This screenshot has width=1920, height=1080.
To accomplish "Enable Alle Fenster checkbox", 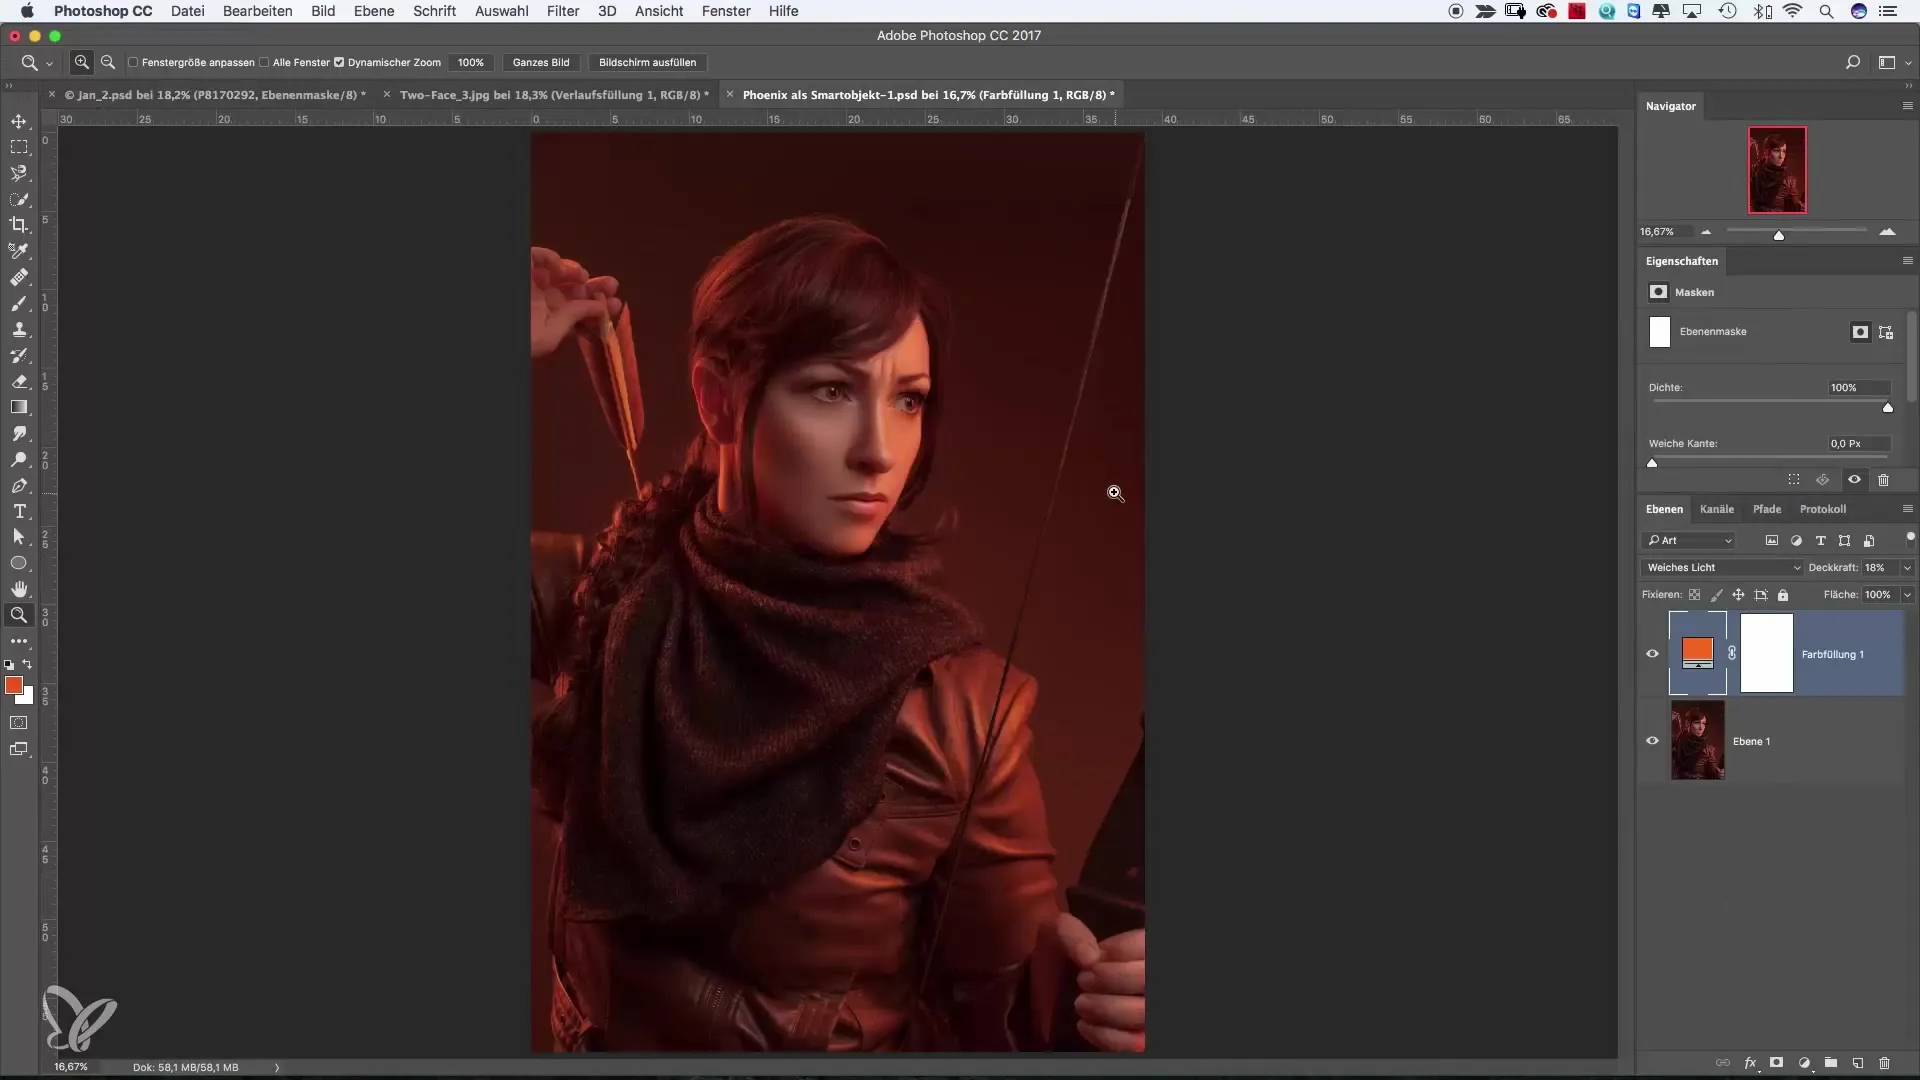I will coord(264,62).
